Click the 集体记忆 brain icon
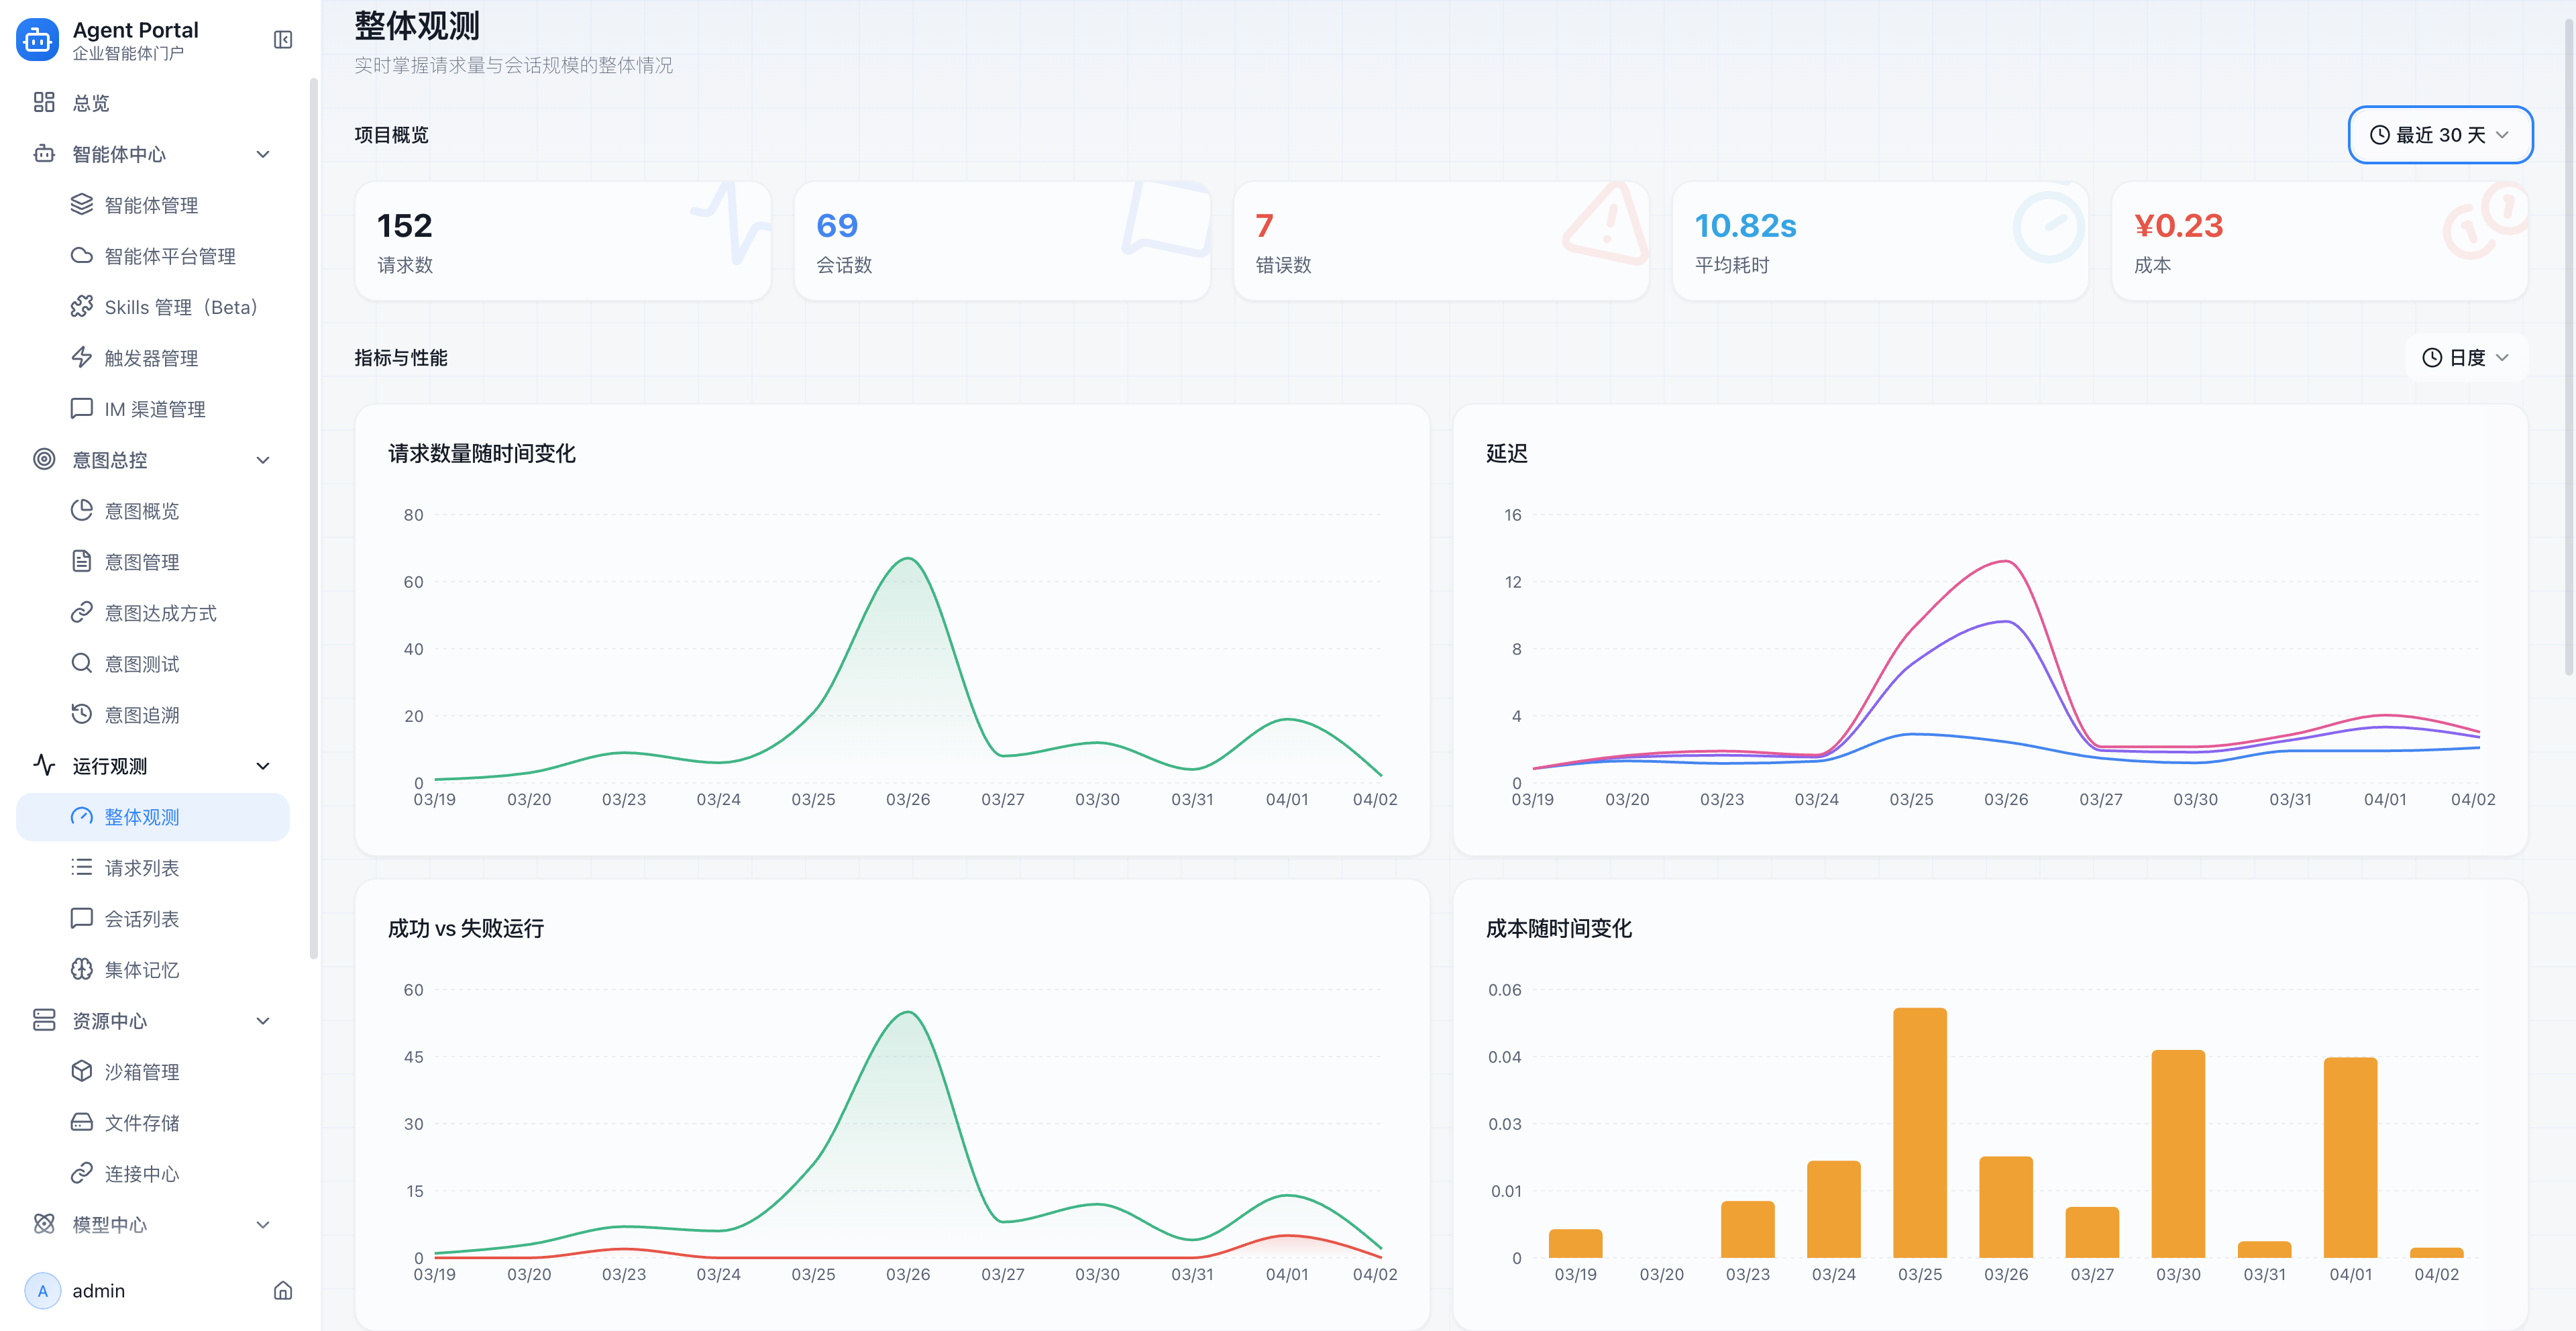The width and height of the screenshot is (2576, 1331). pyautogui.click(x=82, y=969)
